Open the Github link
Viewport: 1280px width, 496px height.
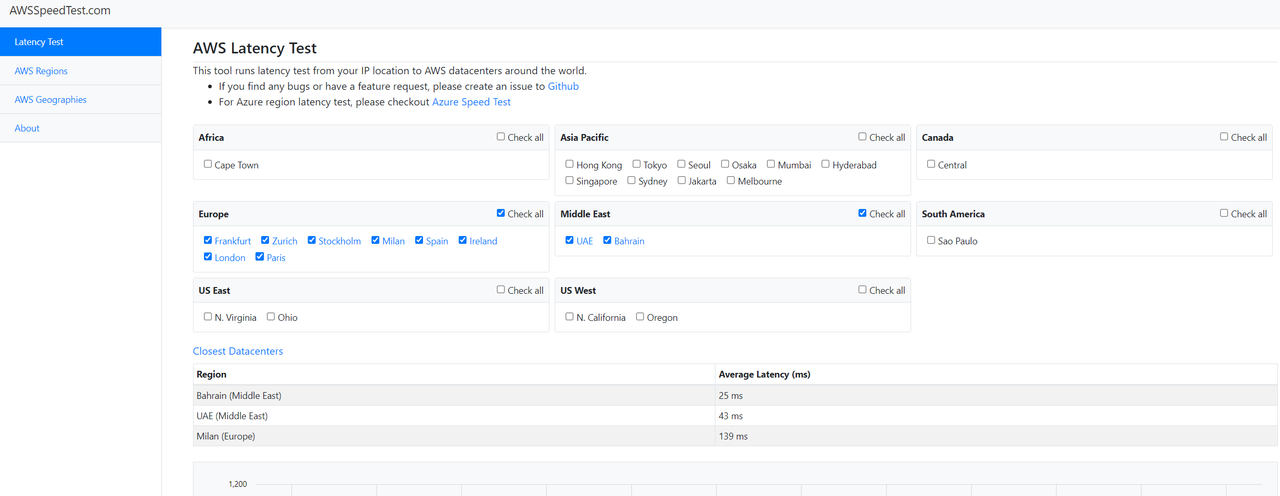point(563,87)
